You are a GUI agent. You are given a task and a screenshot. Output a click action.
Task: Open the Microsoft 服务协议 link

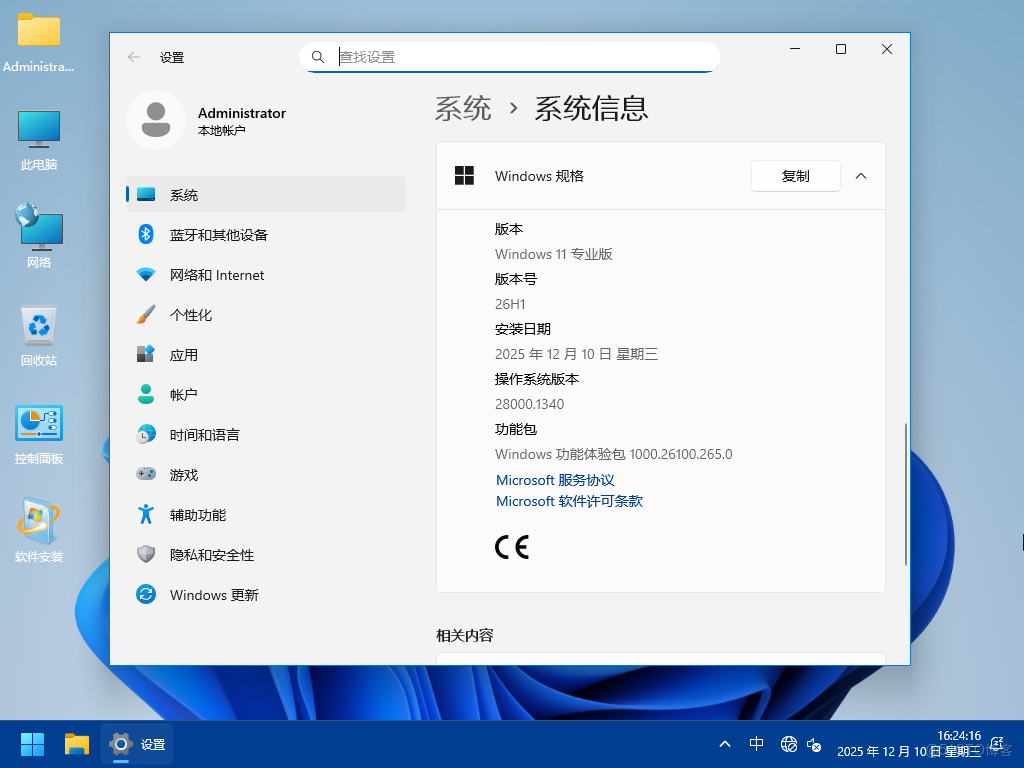[x=555, y=480]
